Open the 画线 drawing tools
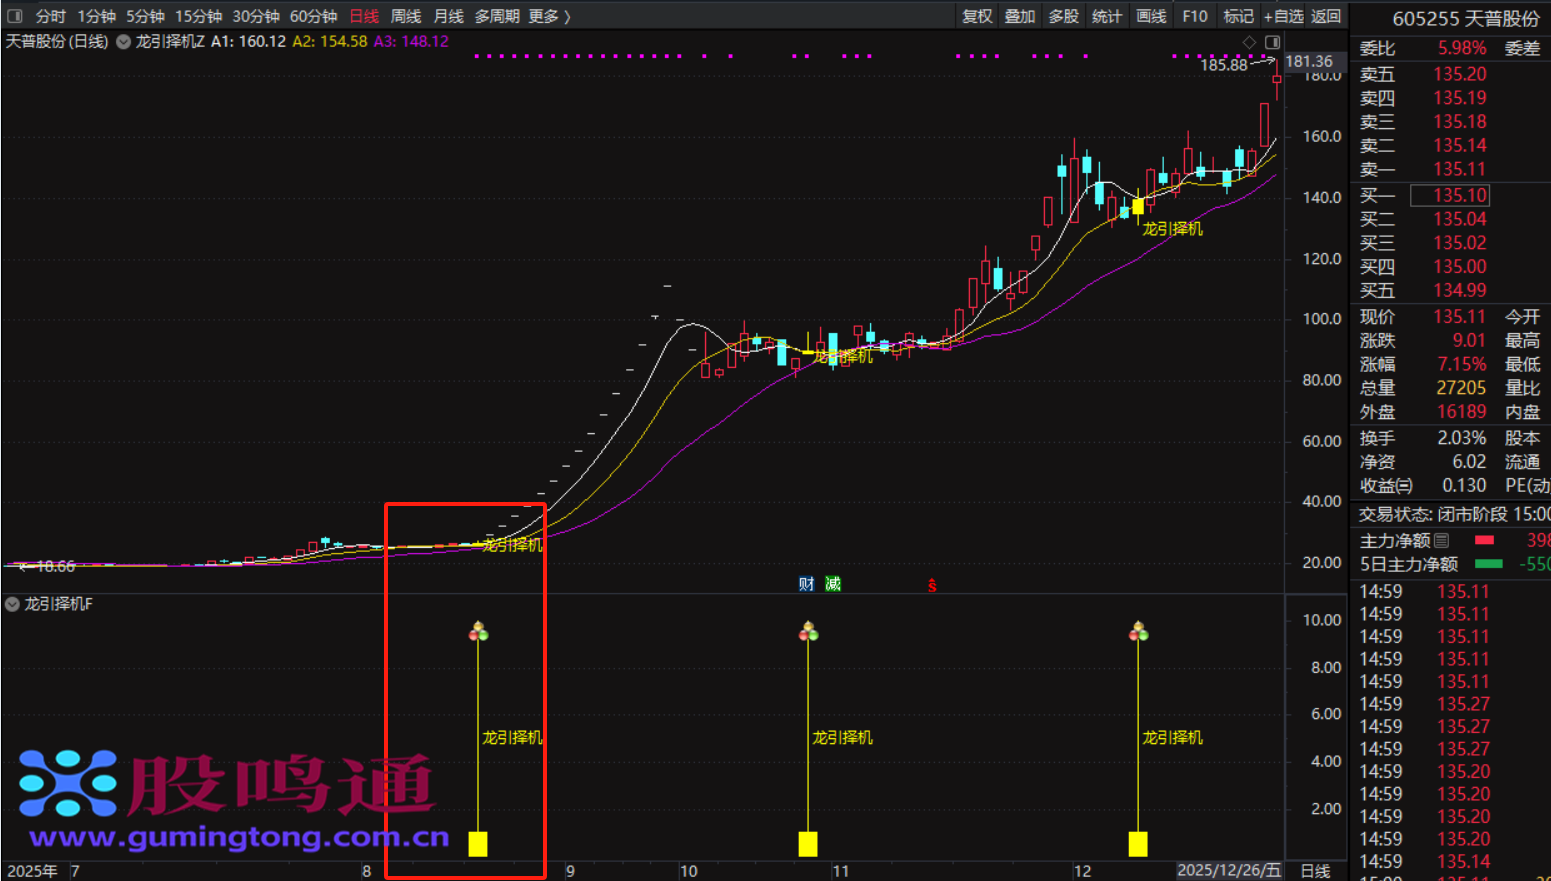 (x=1151, y=16)
